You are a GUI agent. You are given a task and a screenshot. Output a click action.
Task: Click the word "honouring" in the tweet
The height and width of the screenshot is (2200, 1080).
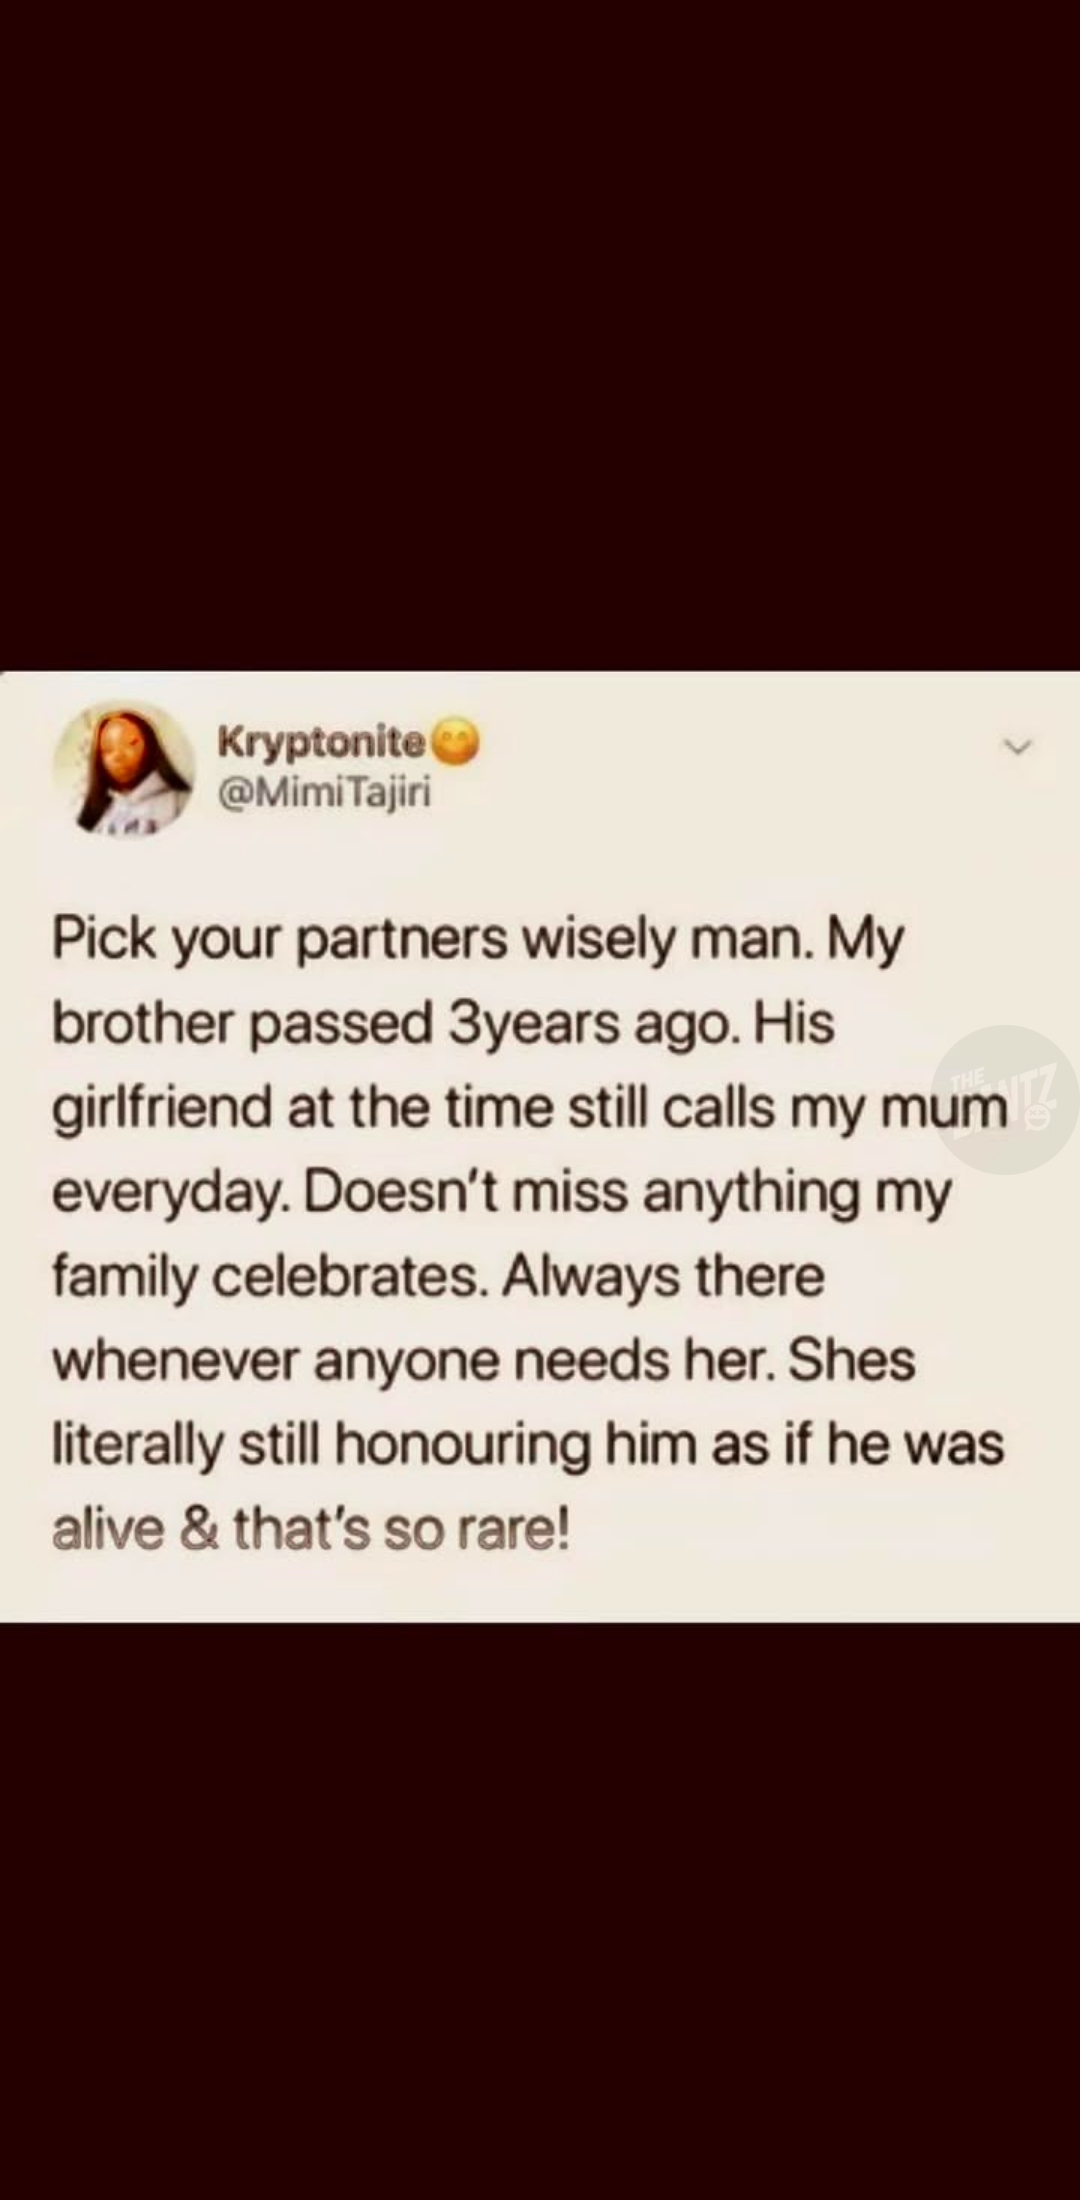point(462,1445)
